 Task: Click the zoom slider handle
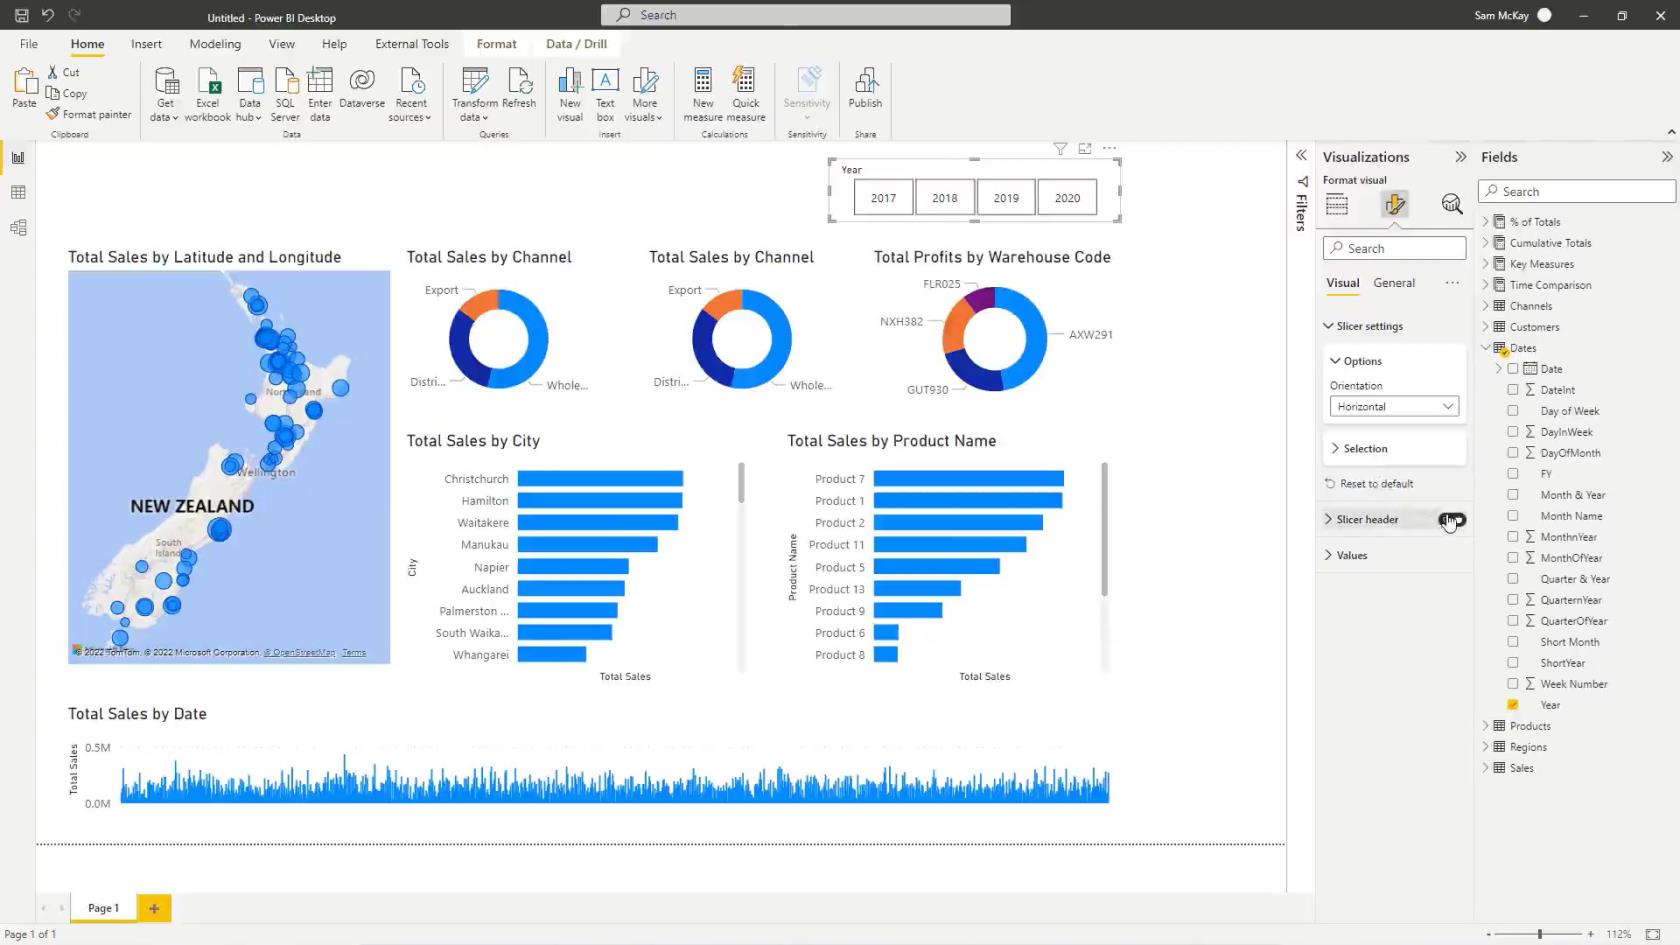pos(1540,934)
